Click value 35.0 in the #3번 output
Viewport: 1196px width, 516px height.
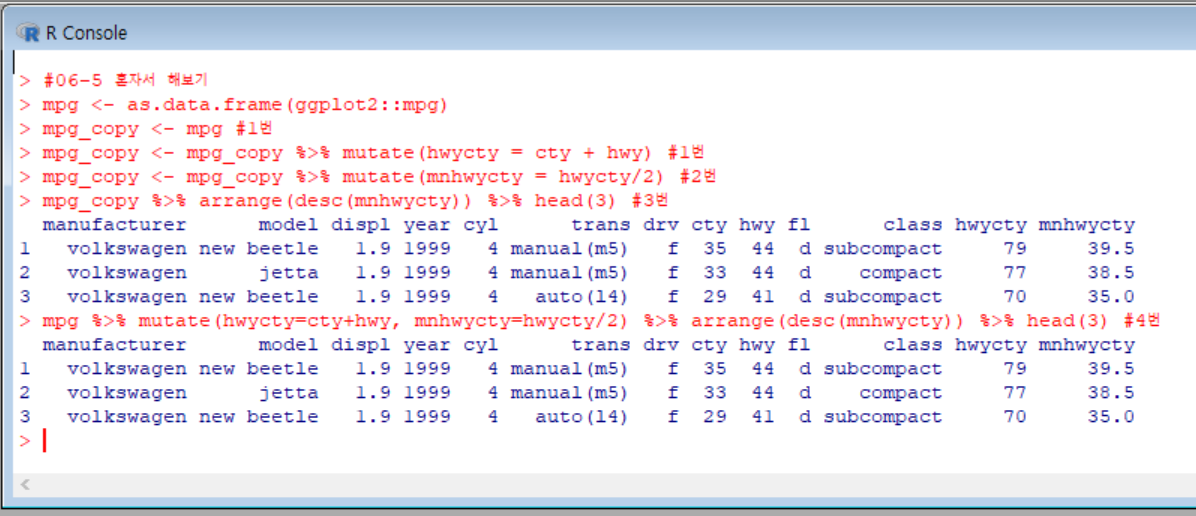(x=1111, y=297)
